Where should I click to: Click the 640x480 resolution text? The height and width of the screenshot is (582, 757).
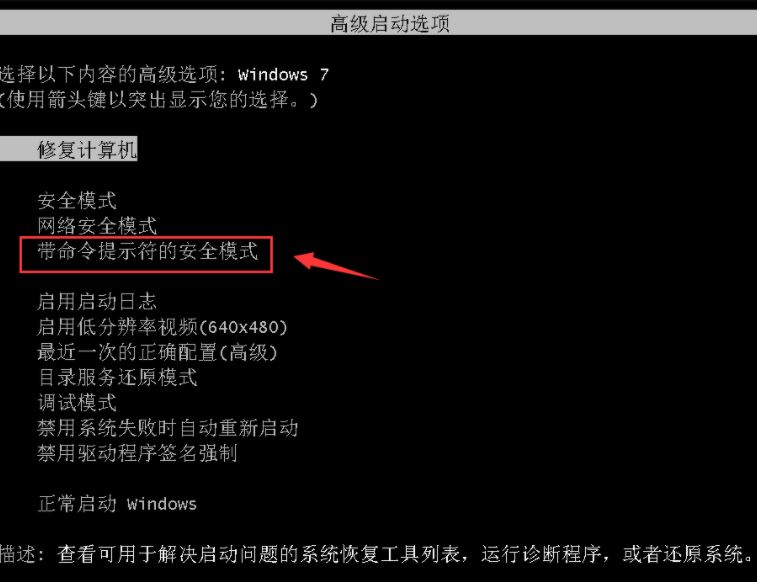243,327
